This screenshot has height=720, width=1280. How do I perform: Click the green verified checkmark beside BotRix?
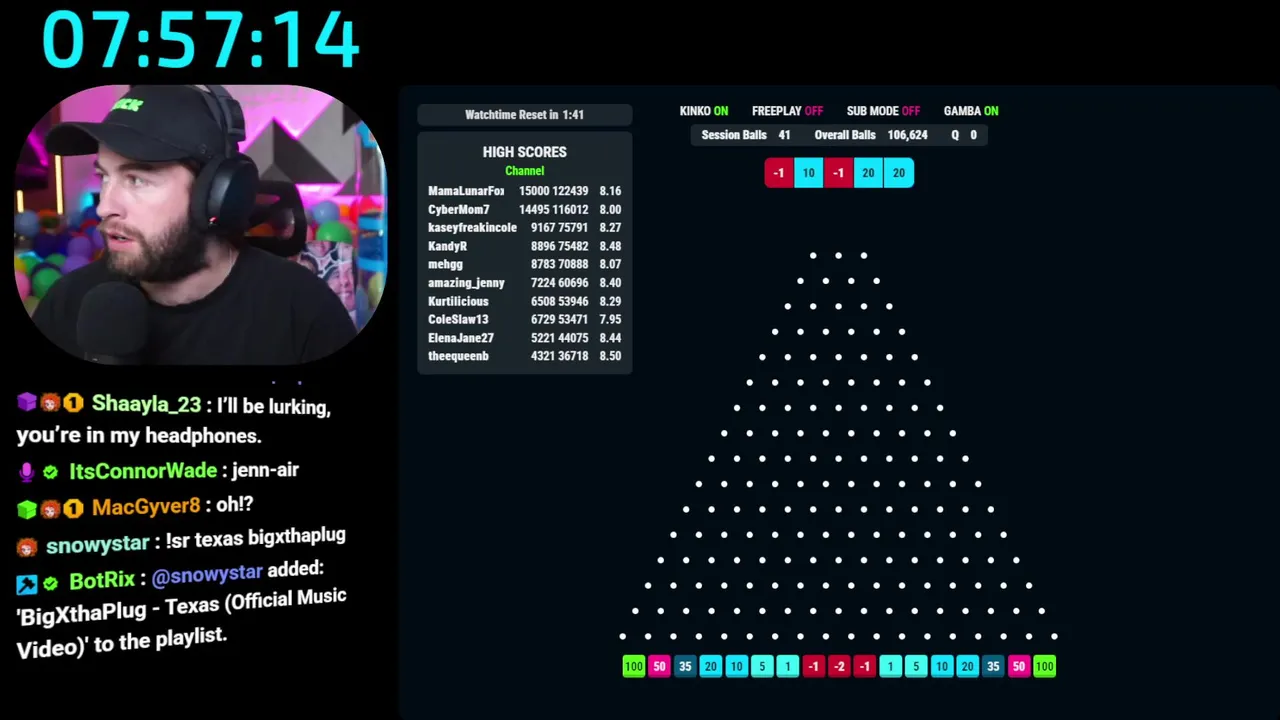pyautogui.click(x=50, y=583)
